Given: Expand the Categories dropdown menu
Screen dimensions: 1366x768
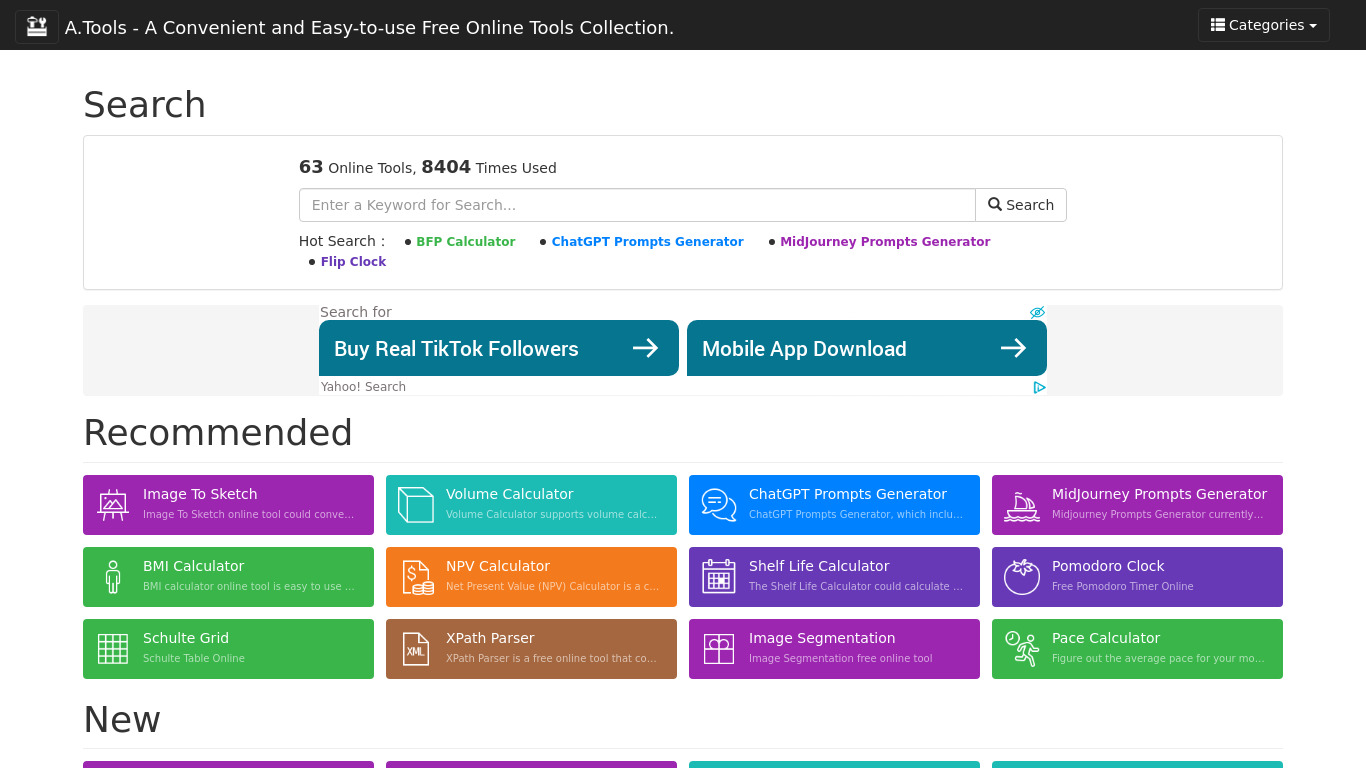Looking at the screenshot, I should (1263, 25).
